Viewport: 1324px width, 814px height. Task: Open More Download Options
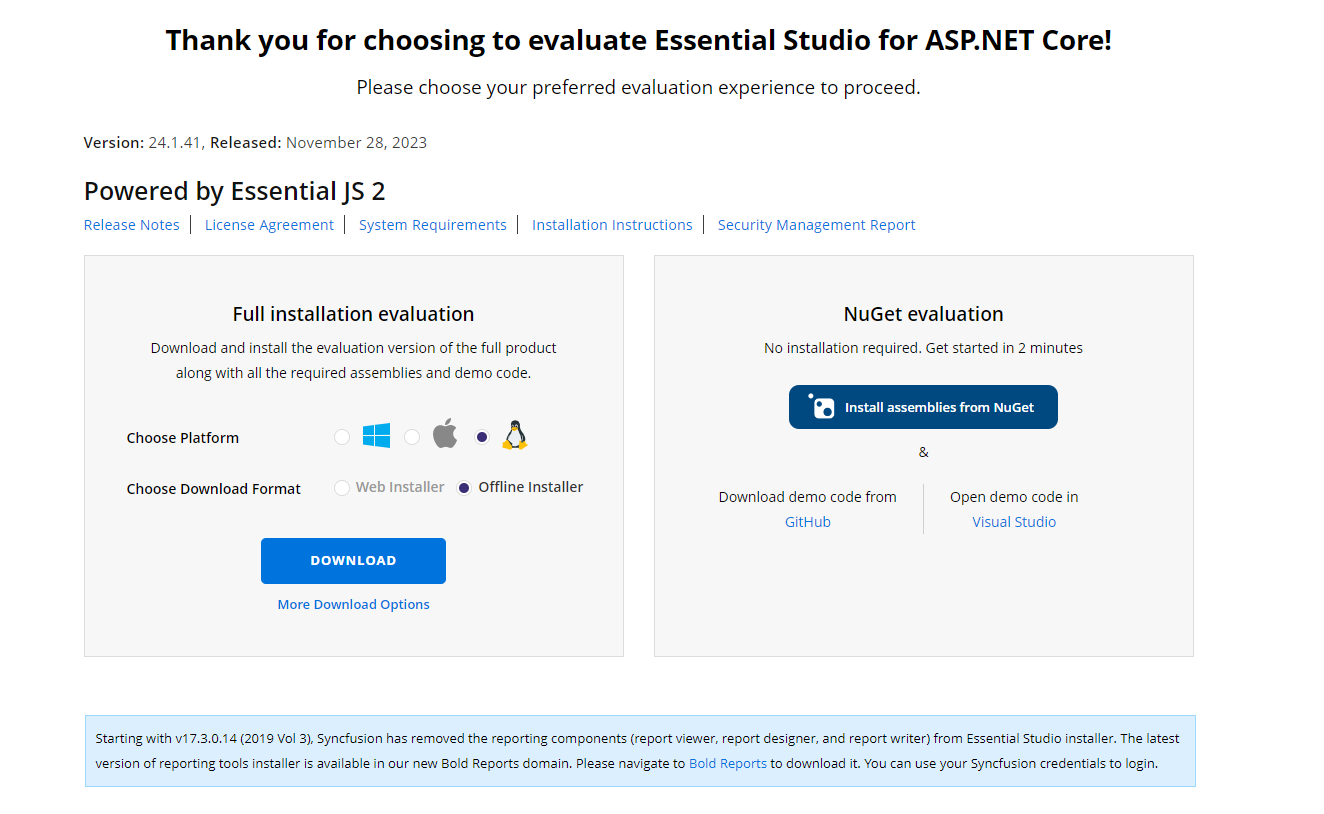pyautogui.click(x=353, y=604)
